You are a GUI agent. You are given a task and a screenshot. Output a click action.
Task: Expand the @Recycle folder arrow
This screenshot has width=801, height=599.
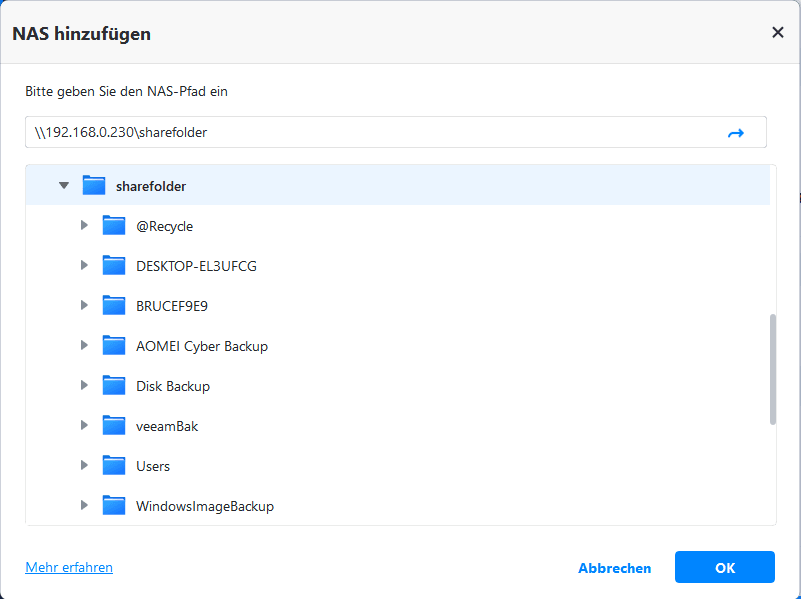tap(84, 226)
